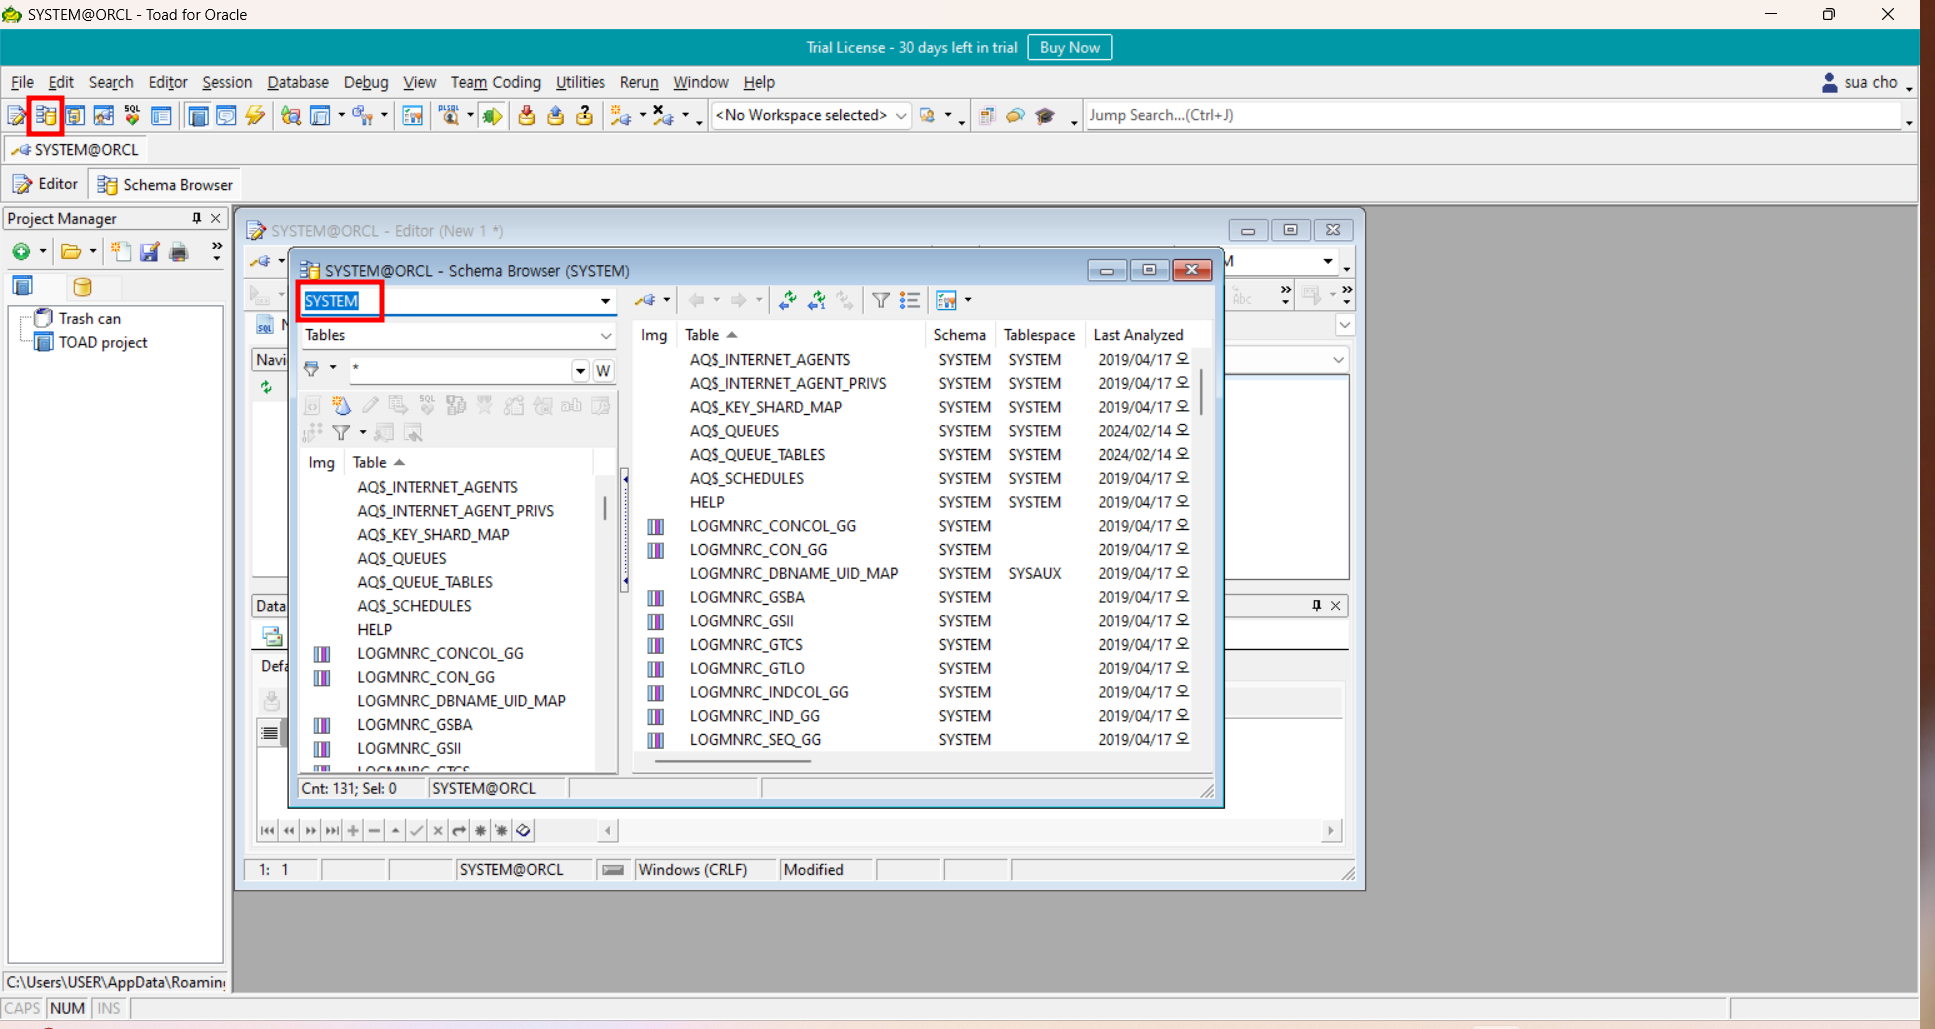This screenshot has width=1935, height=1029.
Task: Click the Project Manager print icon
Action: (x=179, y=252)
